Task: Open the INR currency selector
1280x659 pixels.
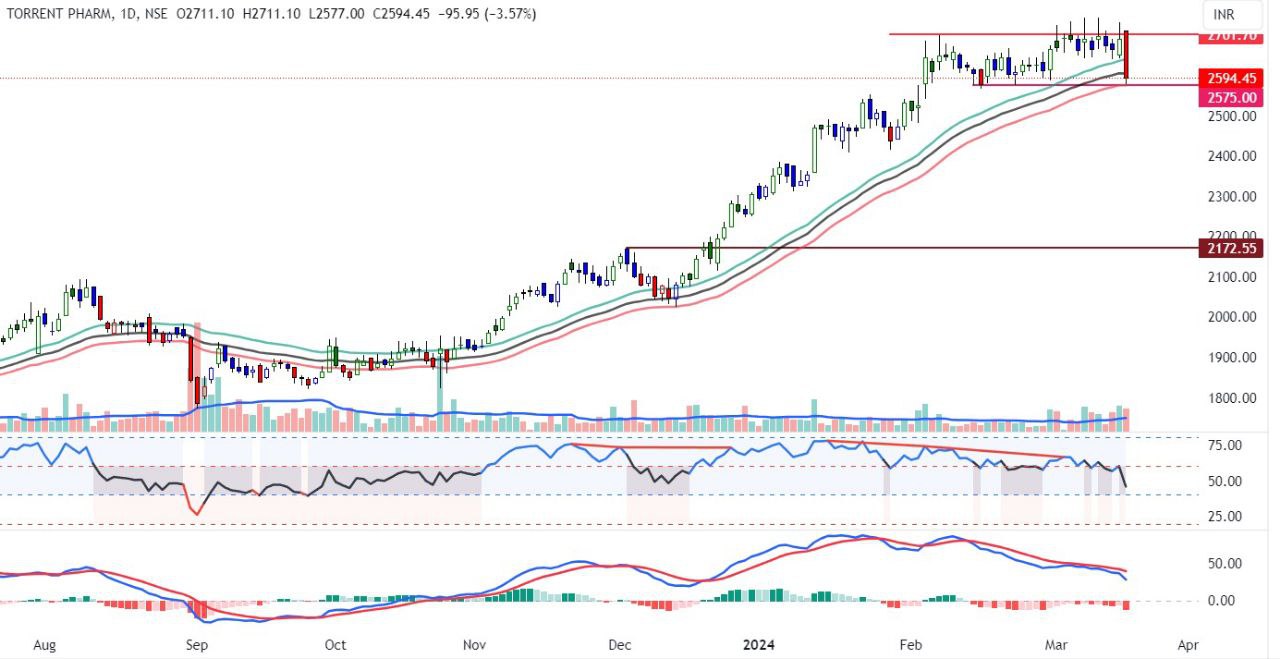Action: pyautogui.click(x=1224, y=15)
